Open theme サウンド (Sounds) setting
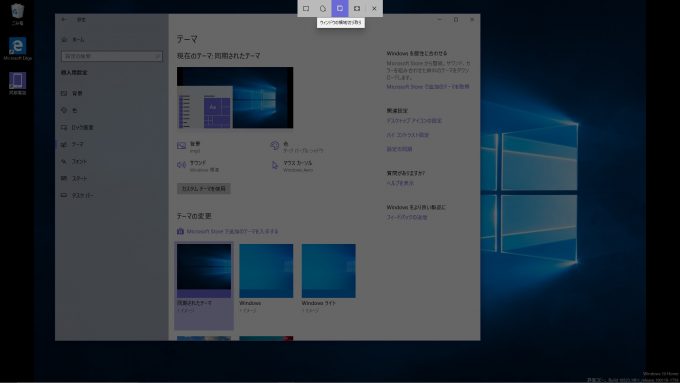This screenshot has width=680, height=383. (198, 166)
